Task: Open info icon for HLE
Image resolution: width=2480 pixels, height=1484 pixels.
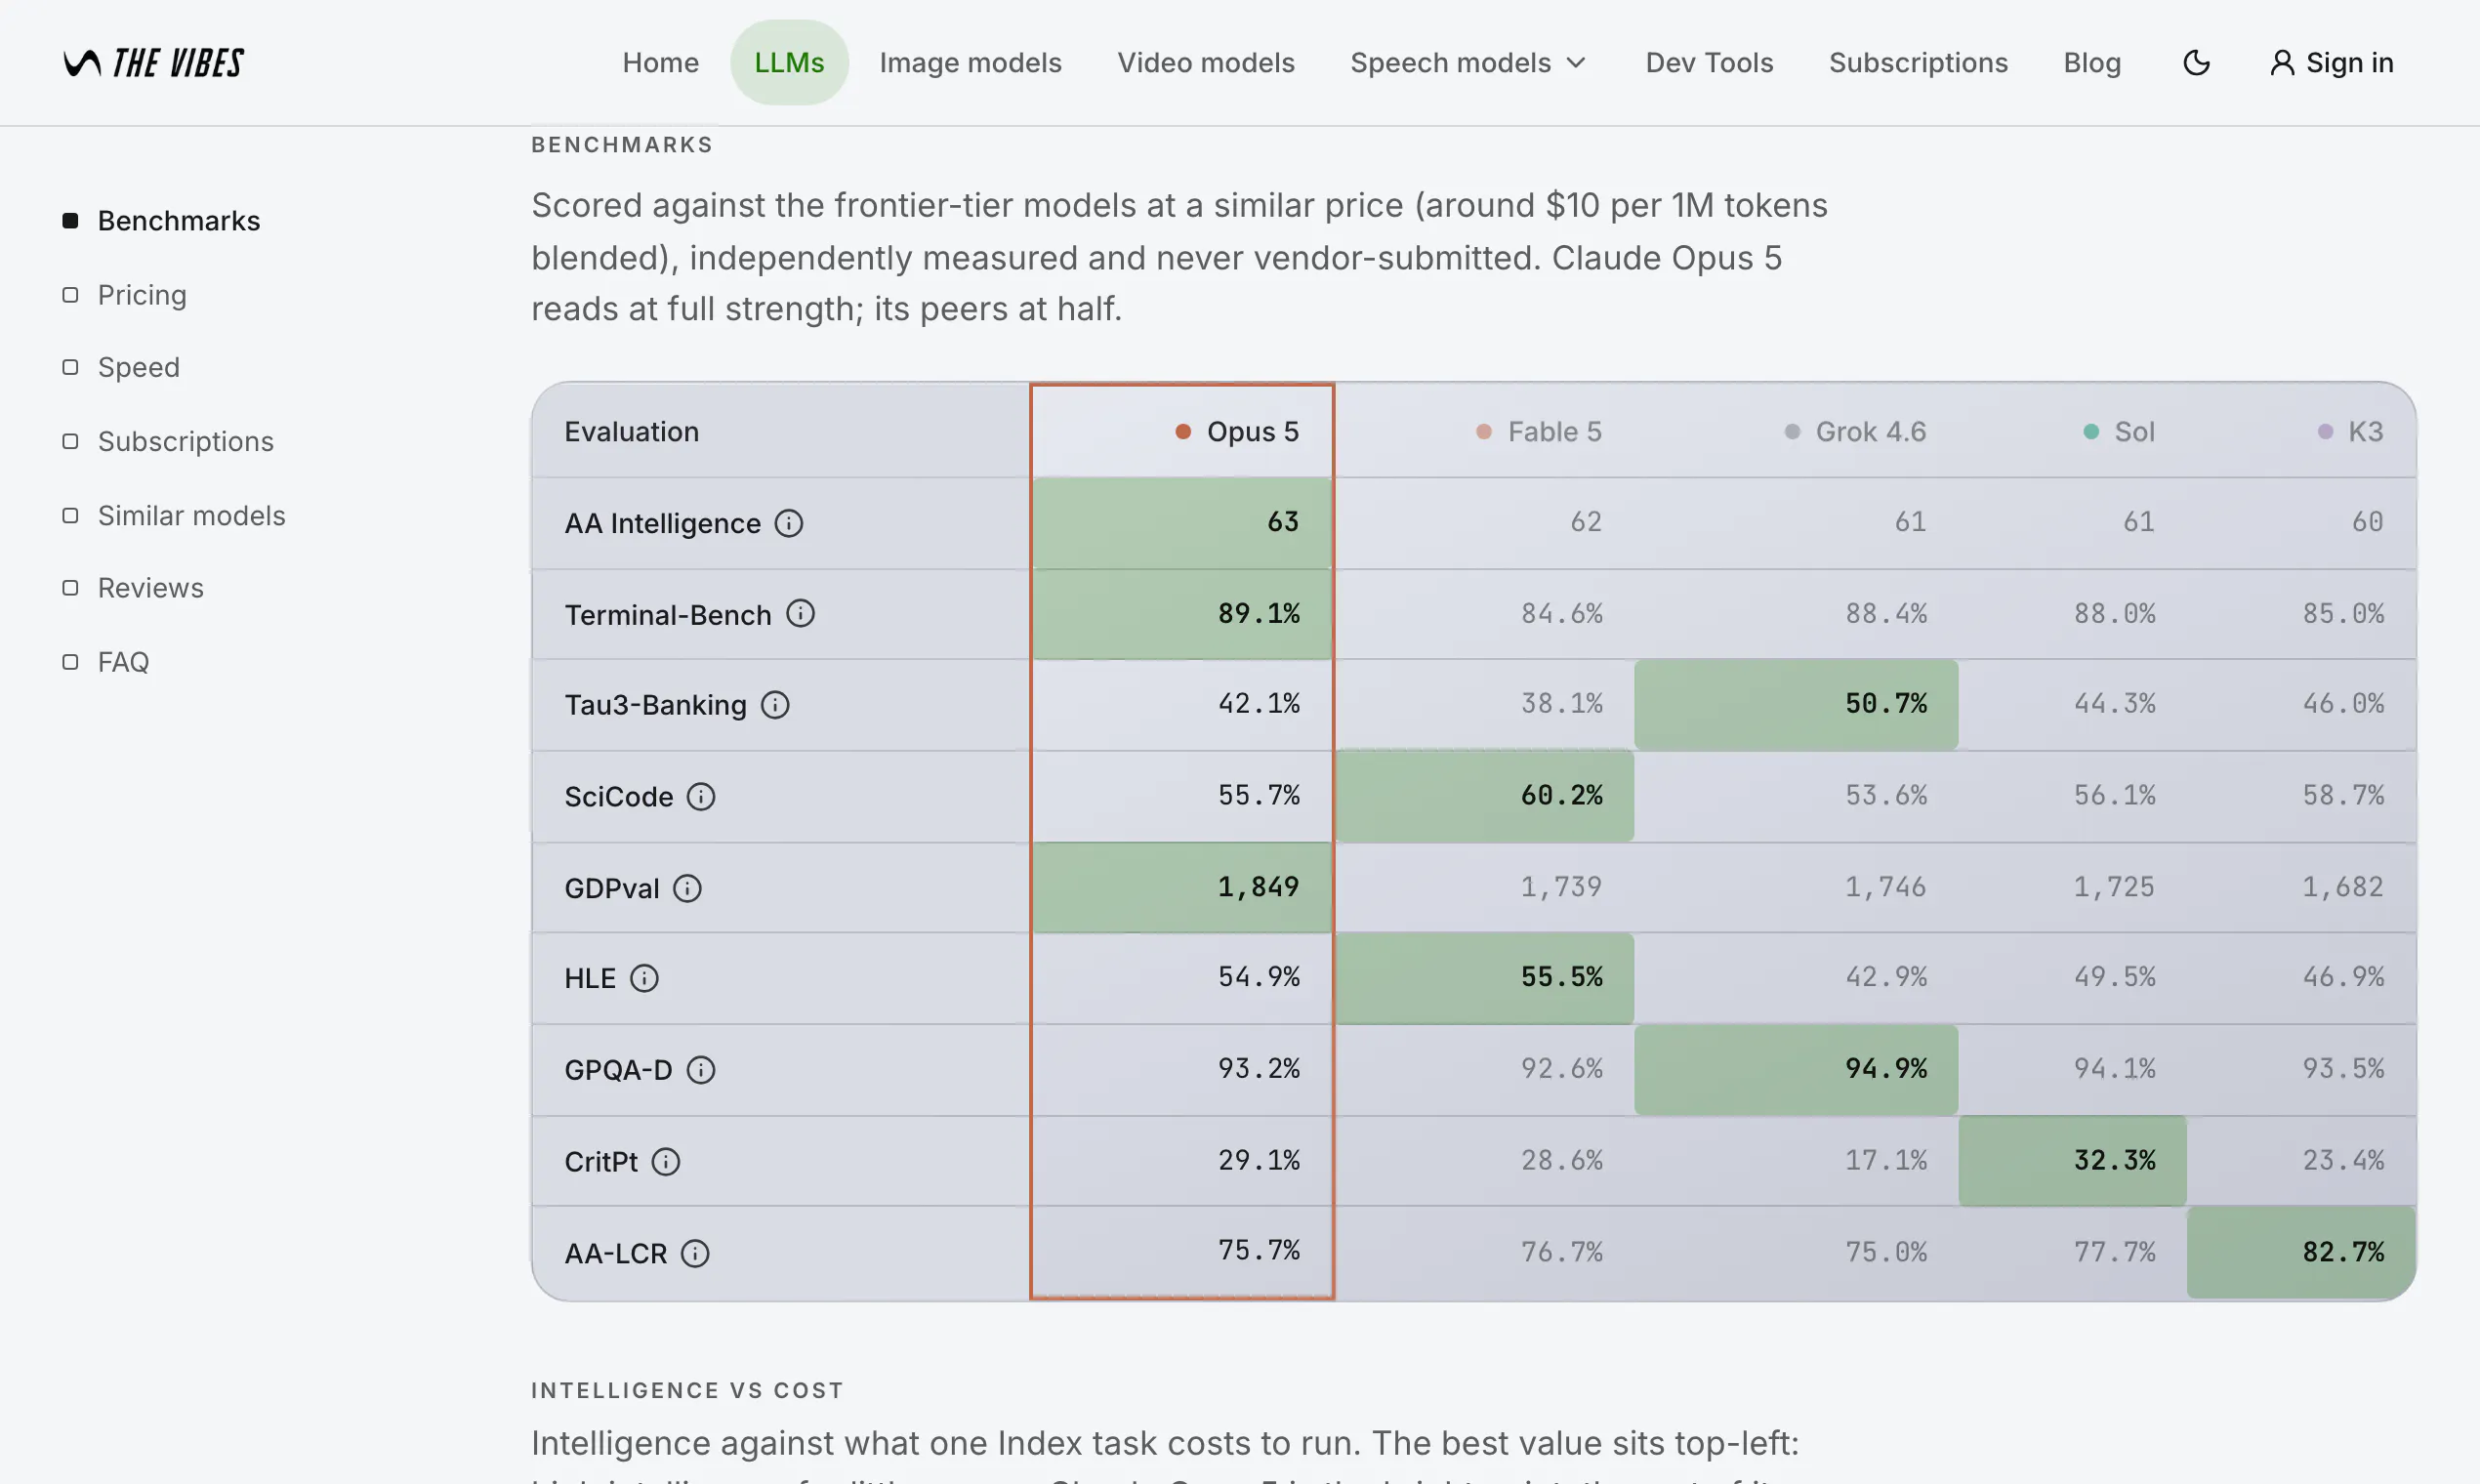Action: pyautogui.click(x=644, y=978)
